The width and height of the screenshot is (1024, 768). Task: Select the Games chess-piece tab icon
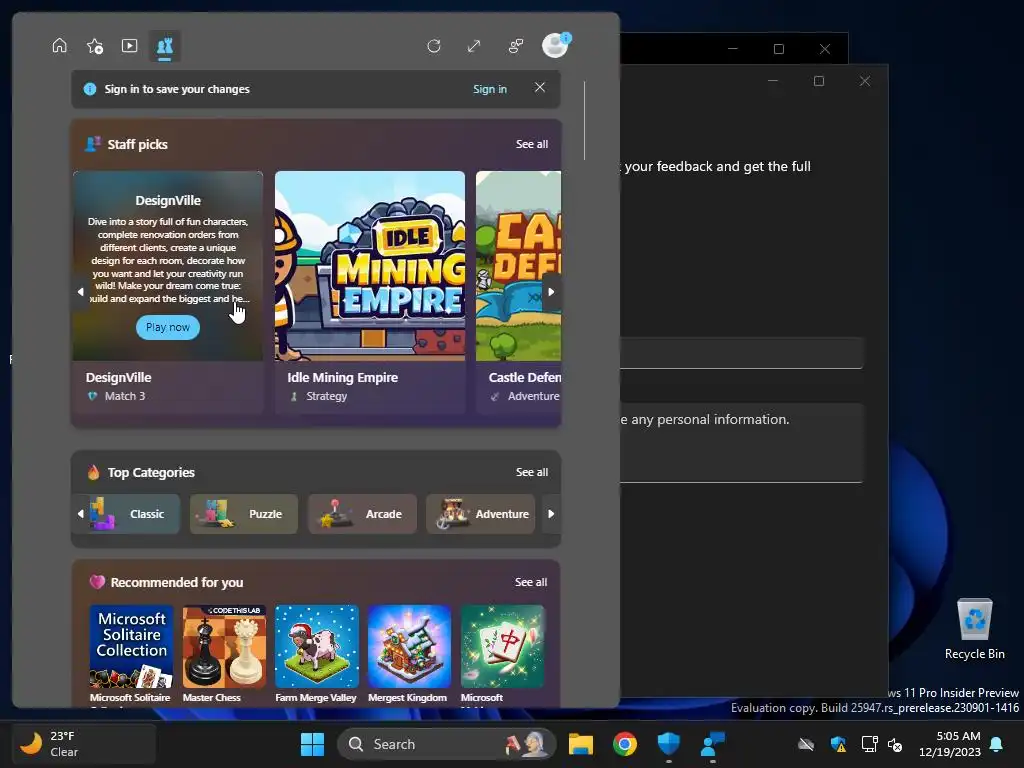[x=165, y=46]
